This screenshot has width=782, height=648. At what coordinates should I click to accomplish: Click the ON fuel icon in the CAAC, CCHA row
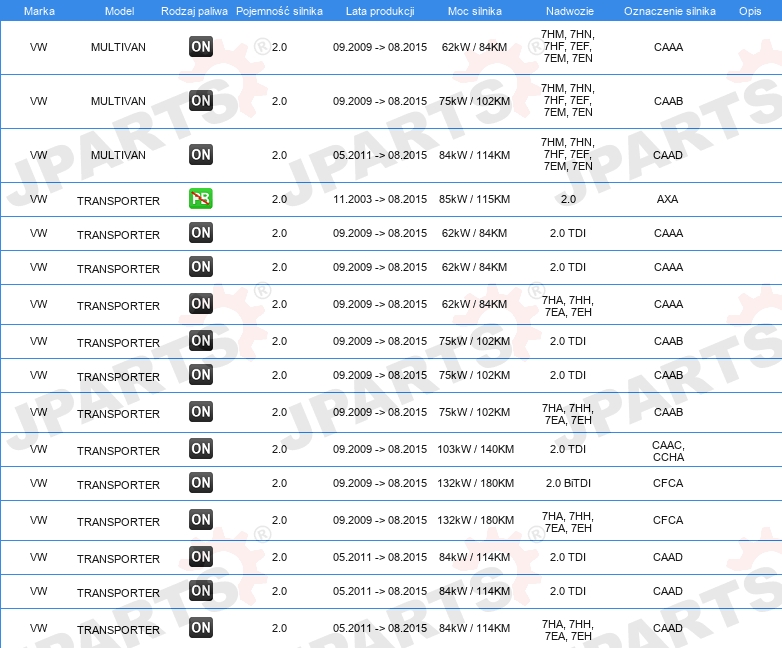tap(201, 449)
